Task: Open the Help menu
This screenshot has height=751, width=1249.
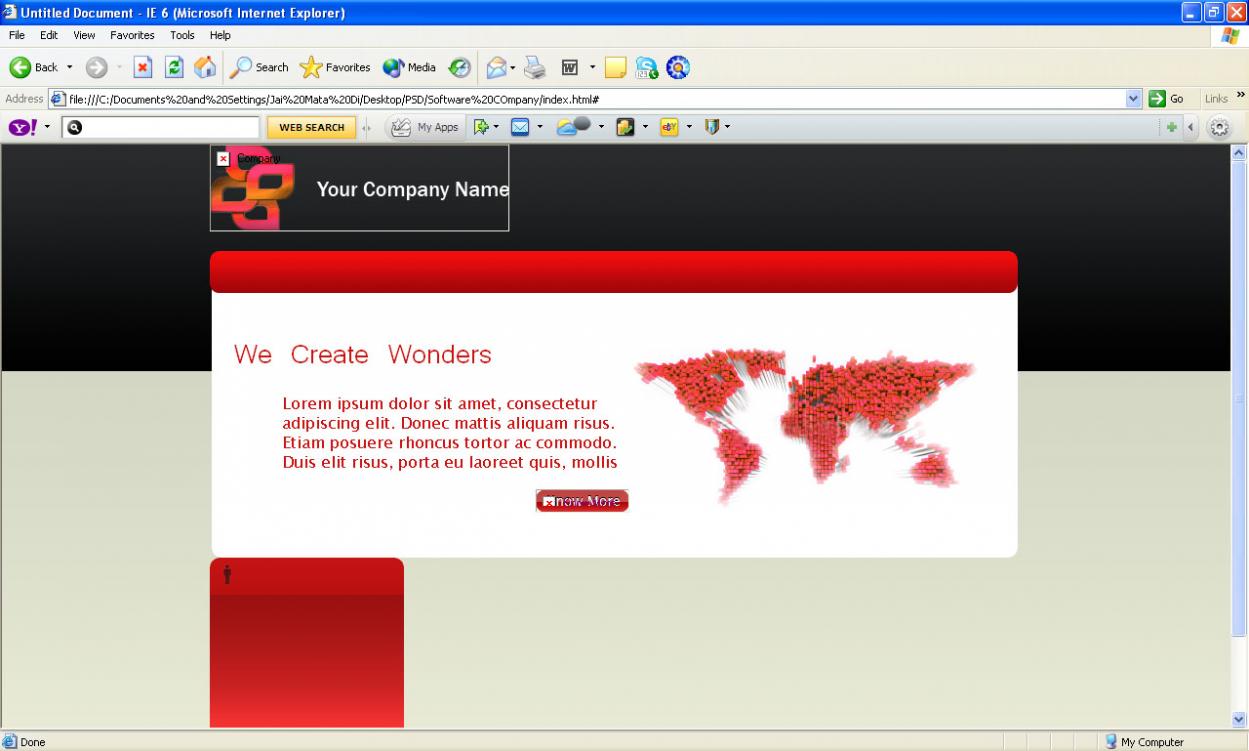Action: pos(220,35)
